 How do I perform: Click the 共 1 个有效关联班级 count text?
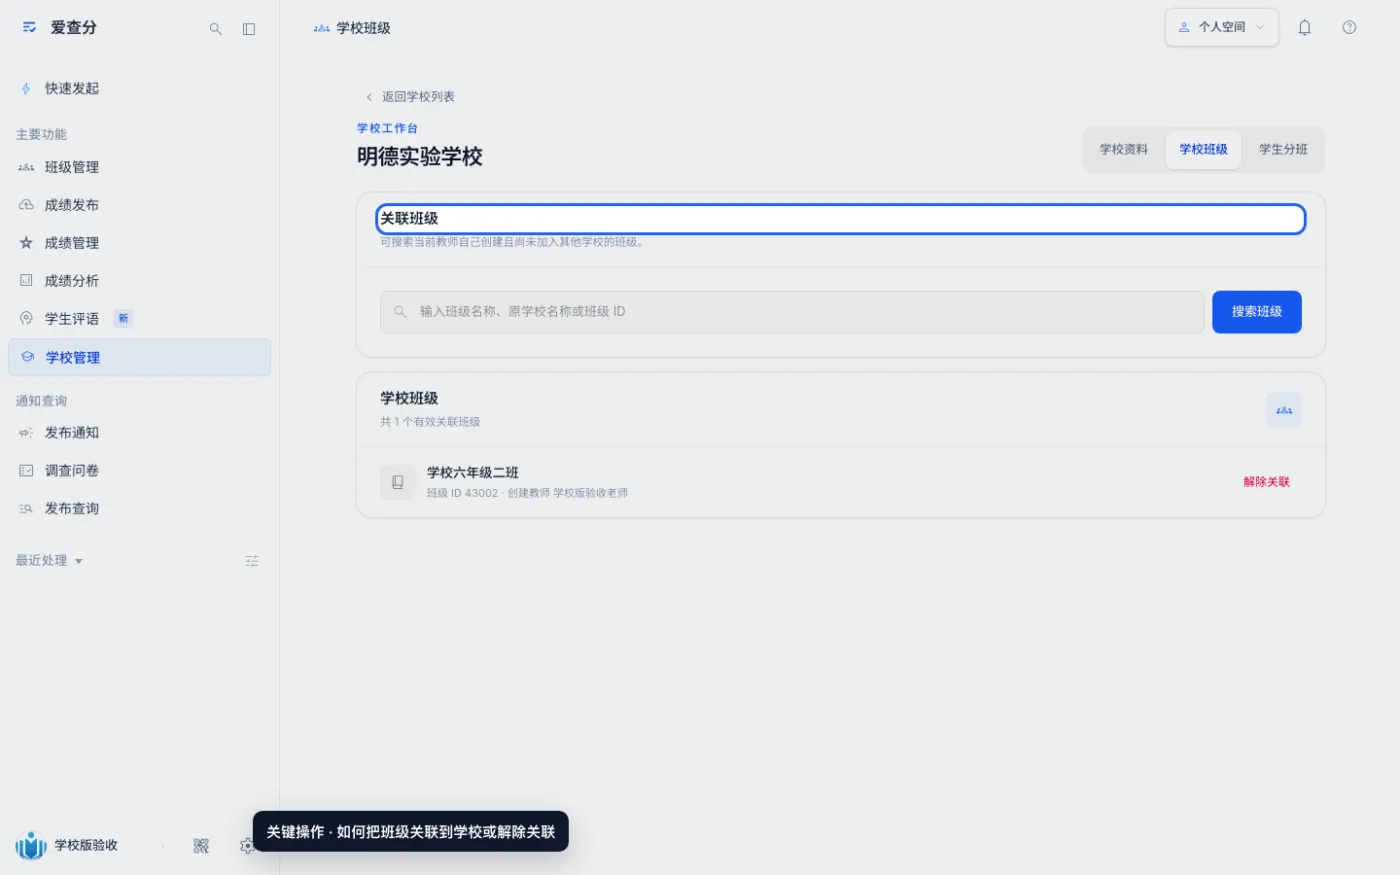pos(430,422)
